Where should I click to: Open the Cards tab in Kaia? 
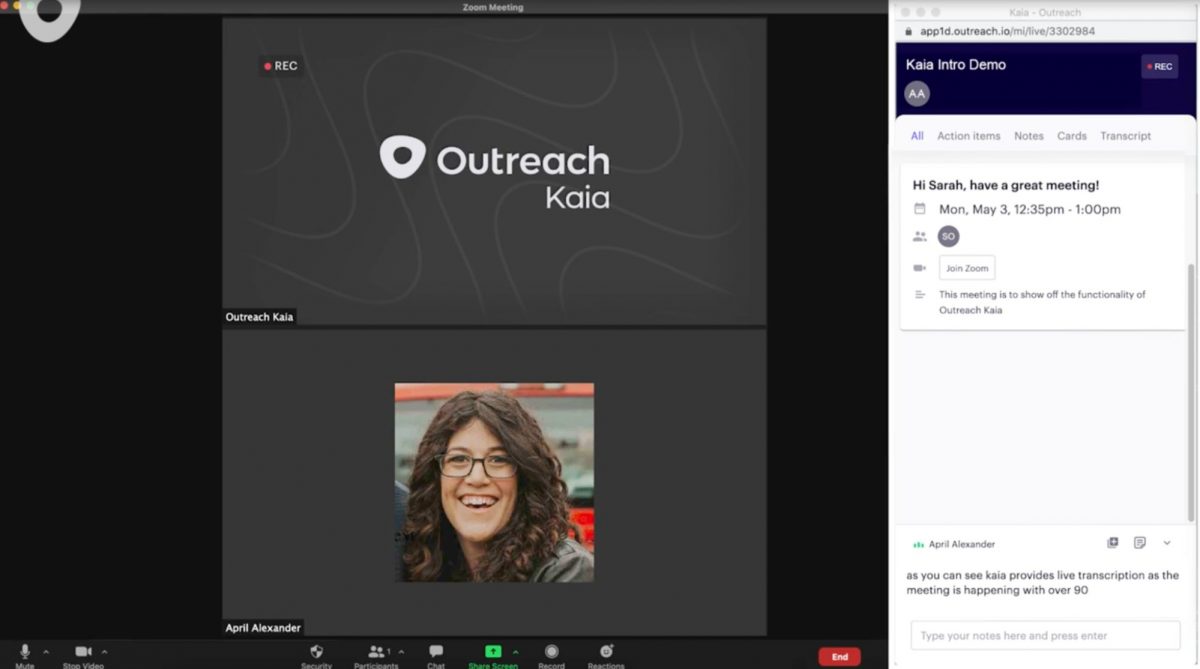[1071, 136]
